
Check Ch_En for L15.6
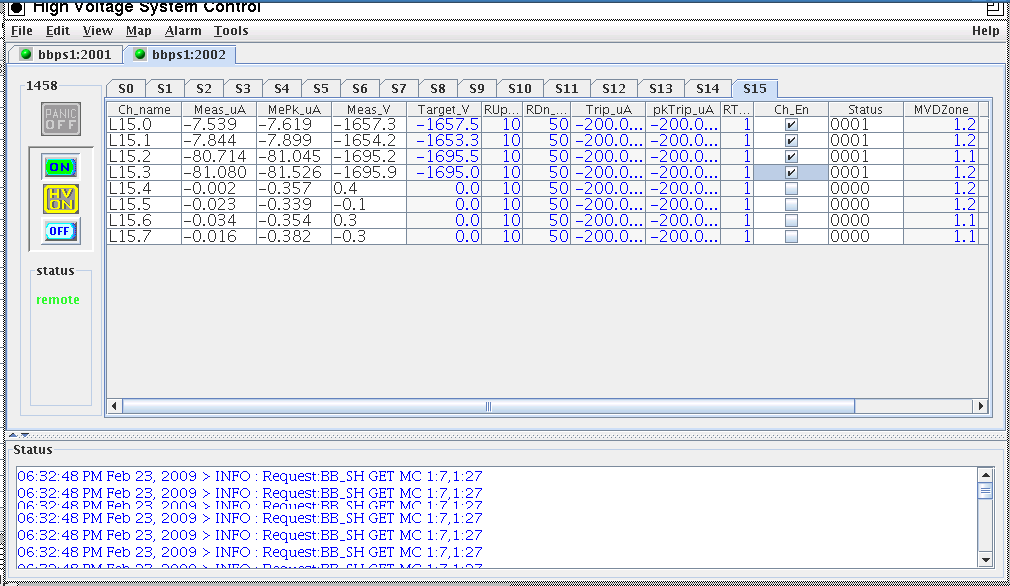tap(791, 221)
